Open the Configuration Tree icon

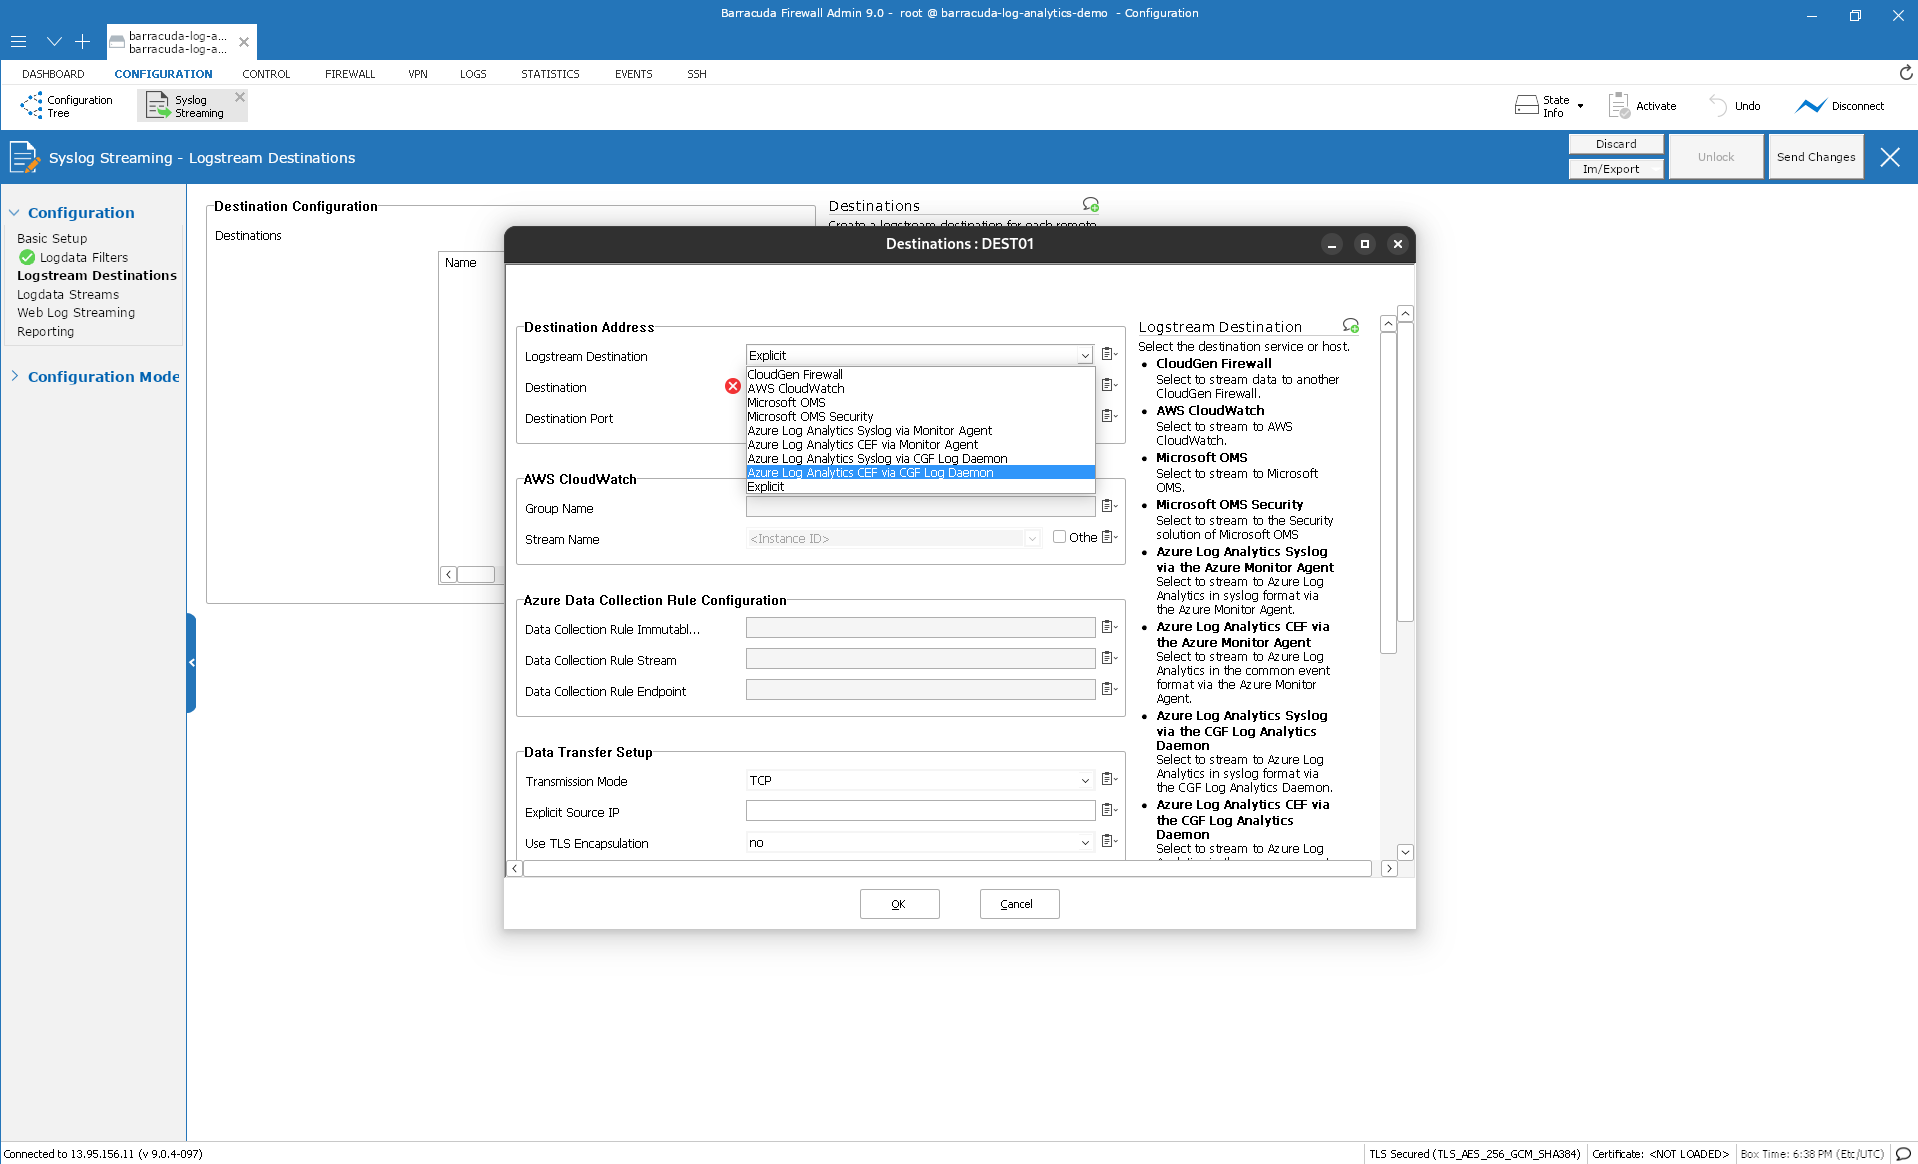coord(31,106)
